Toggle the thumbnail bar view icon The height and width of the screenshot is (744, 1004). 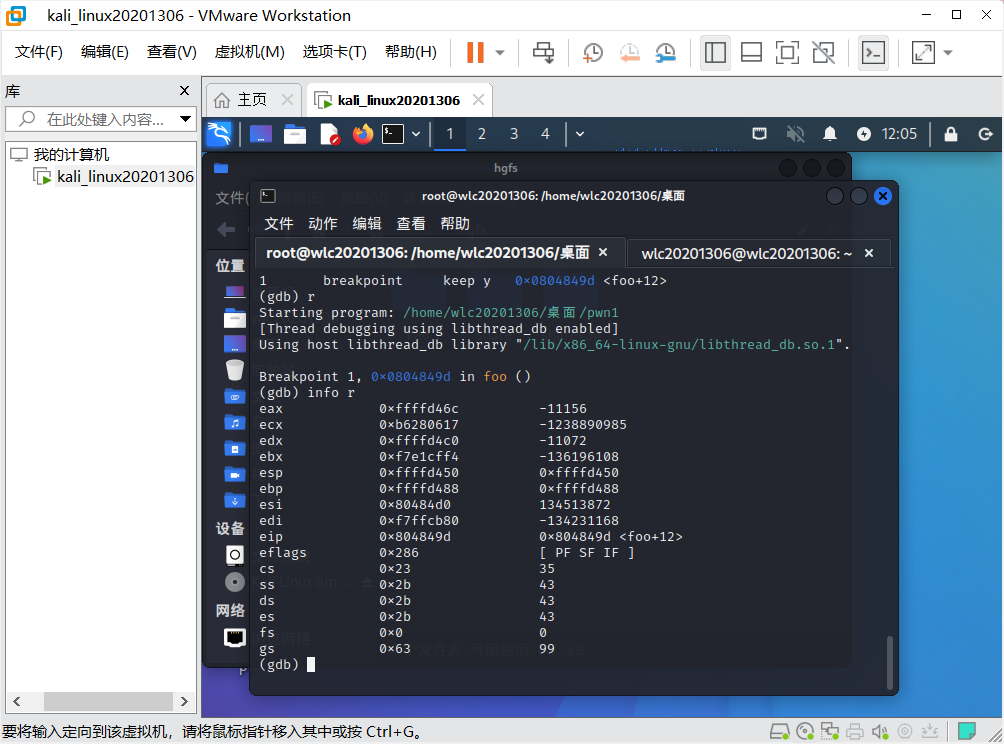tap(751, 53)
